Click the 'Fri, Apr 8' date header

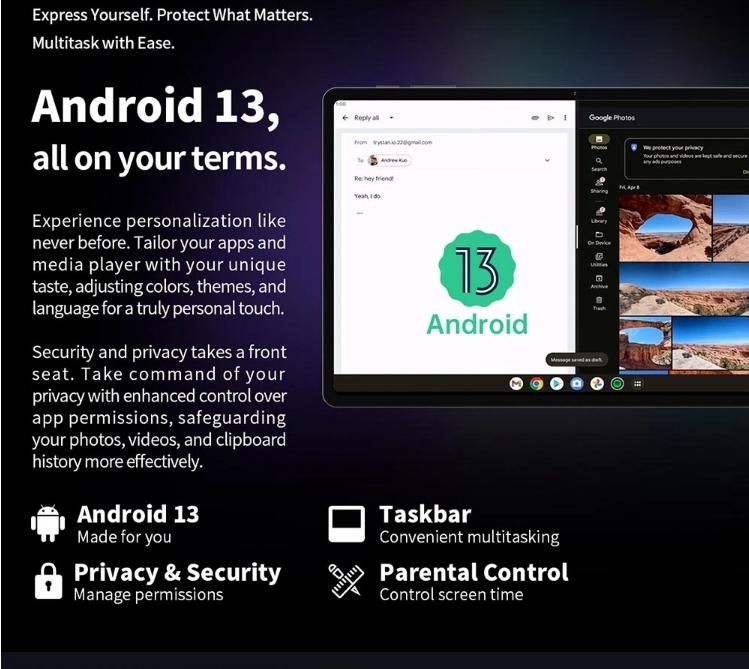(629, 187)
